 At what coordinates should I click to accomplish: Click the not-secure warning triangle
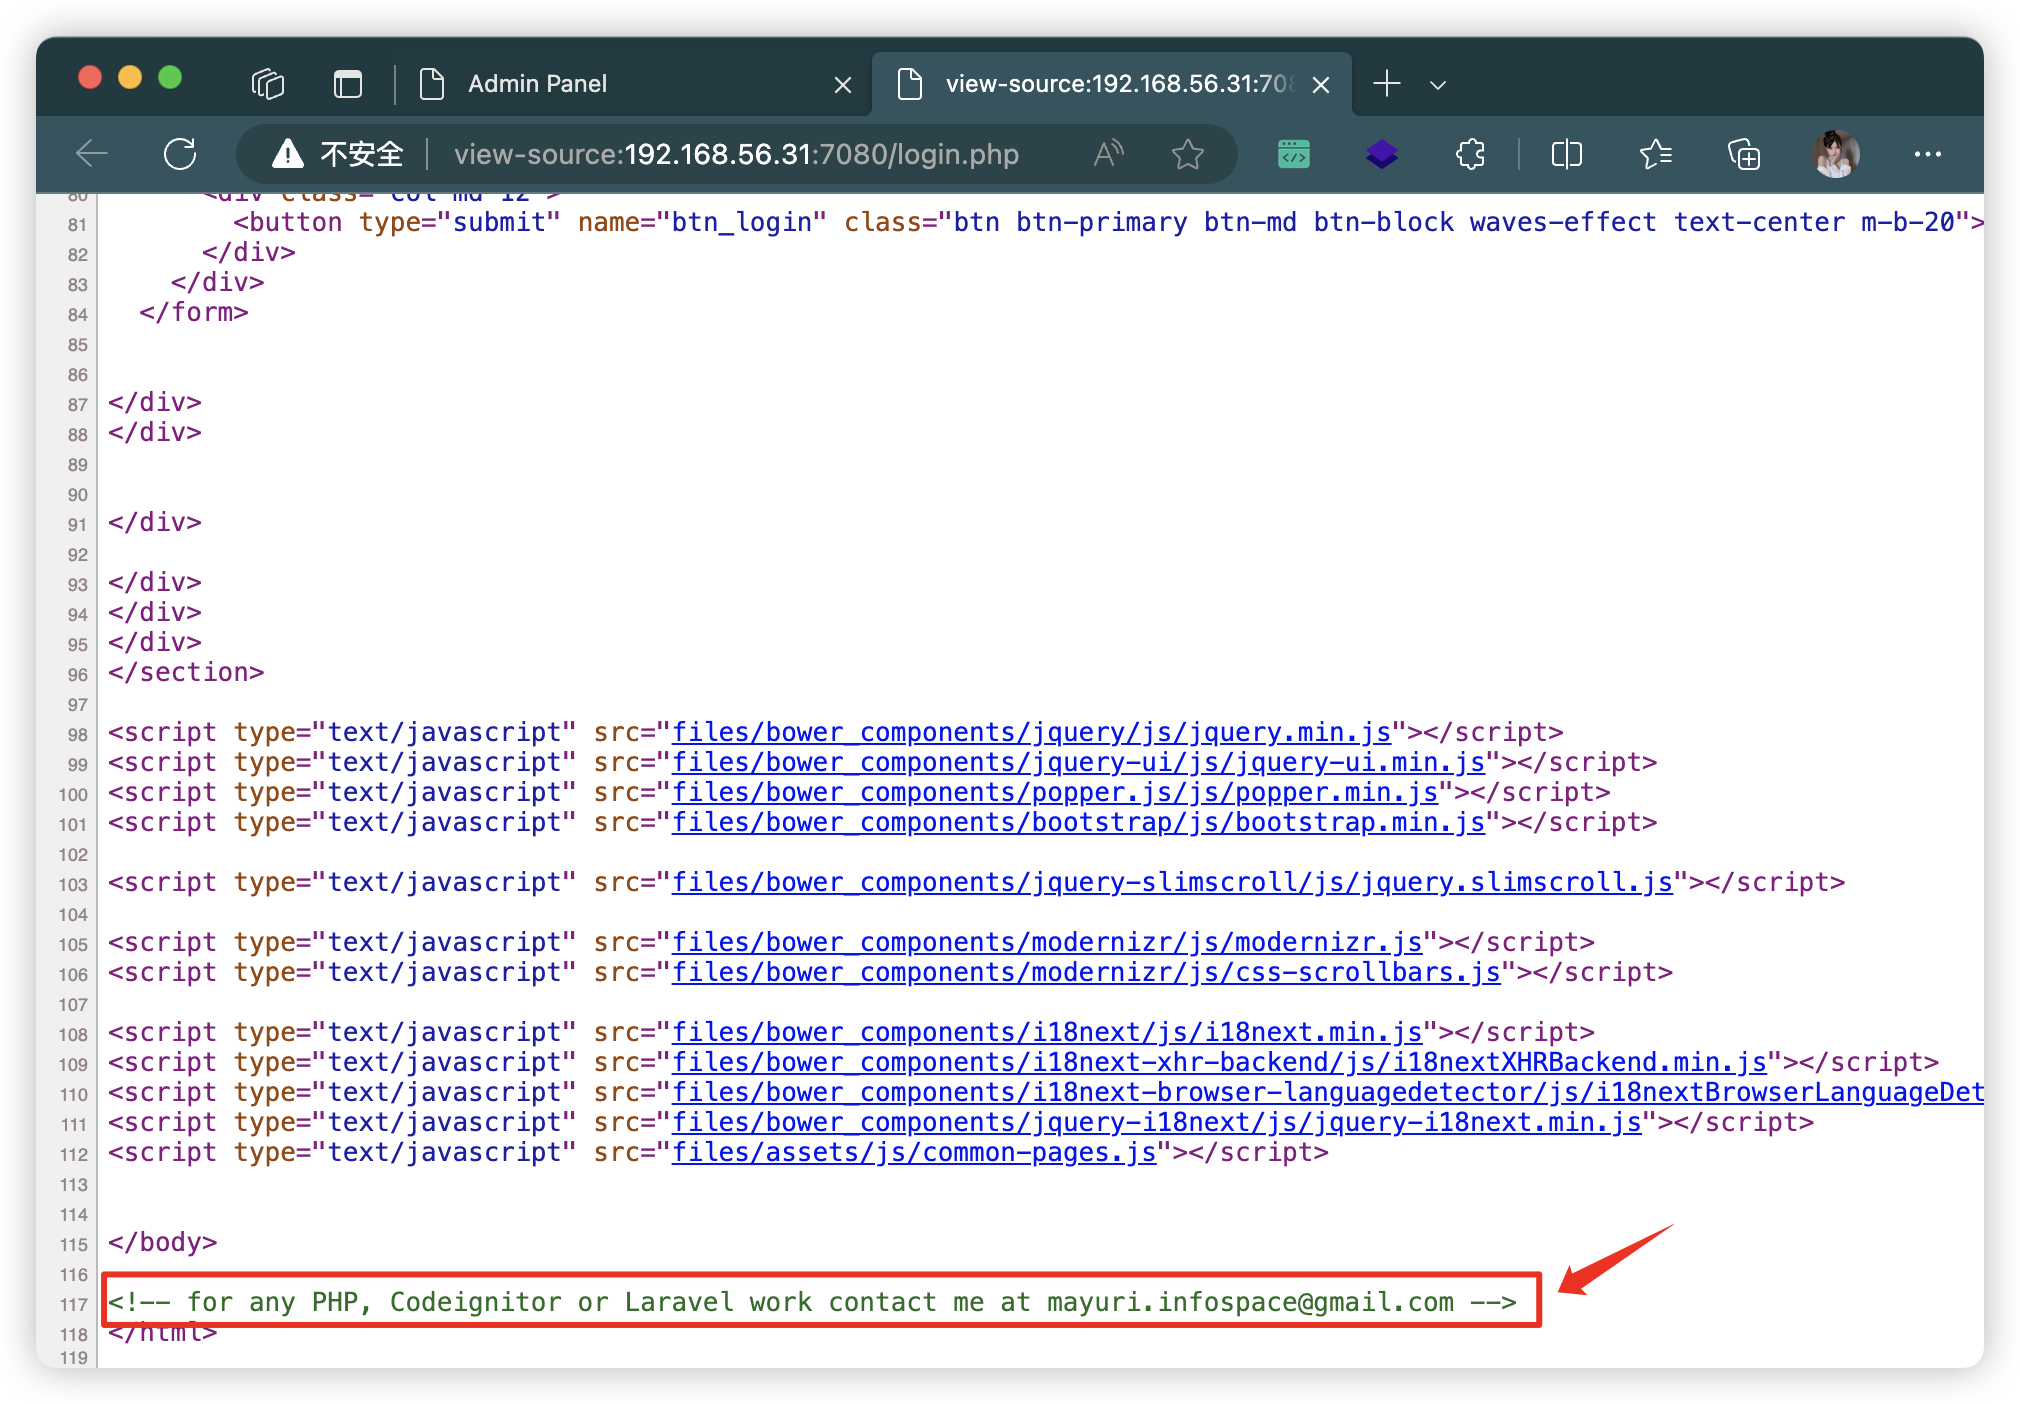point(288,154)
